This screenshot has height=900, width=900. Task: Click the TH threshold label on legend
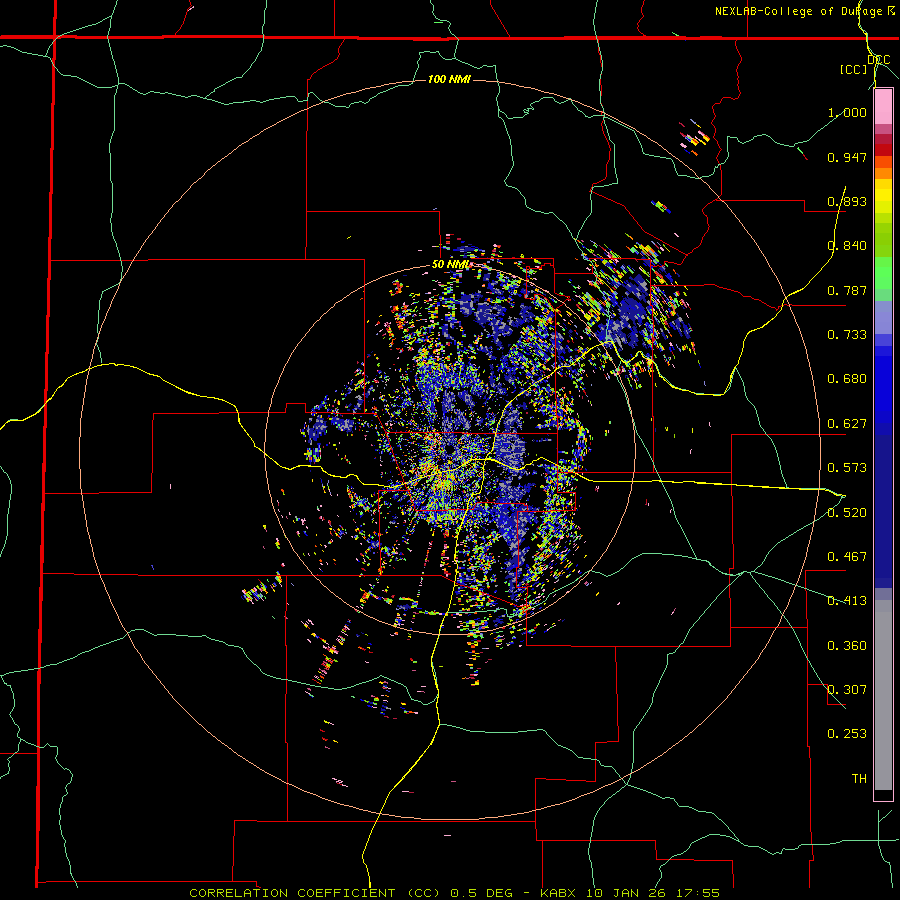click(859, 779)
